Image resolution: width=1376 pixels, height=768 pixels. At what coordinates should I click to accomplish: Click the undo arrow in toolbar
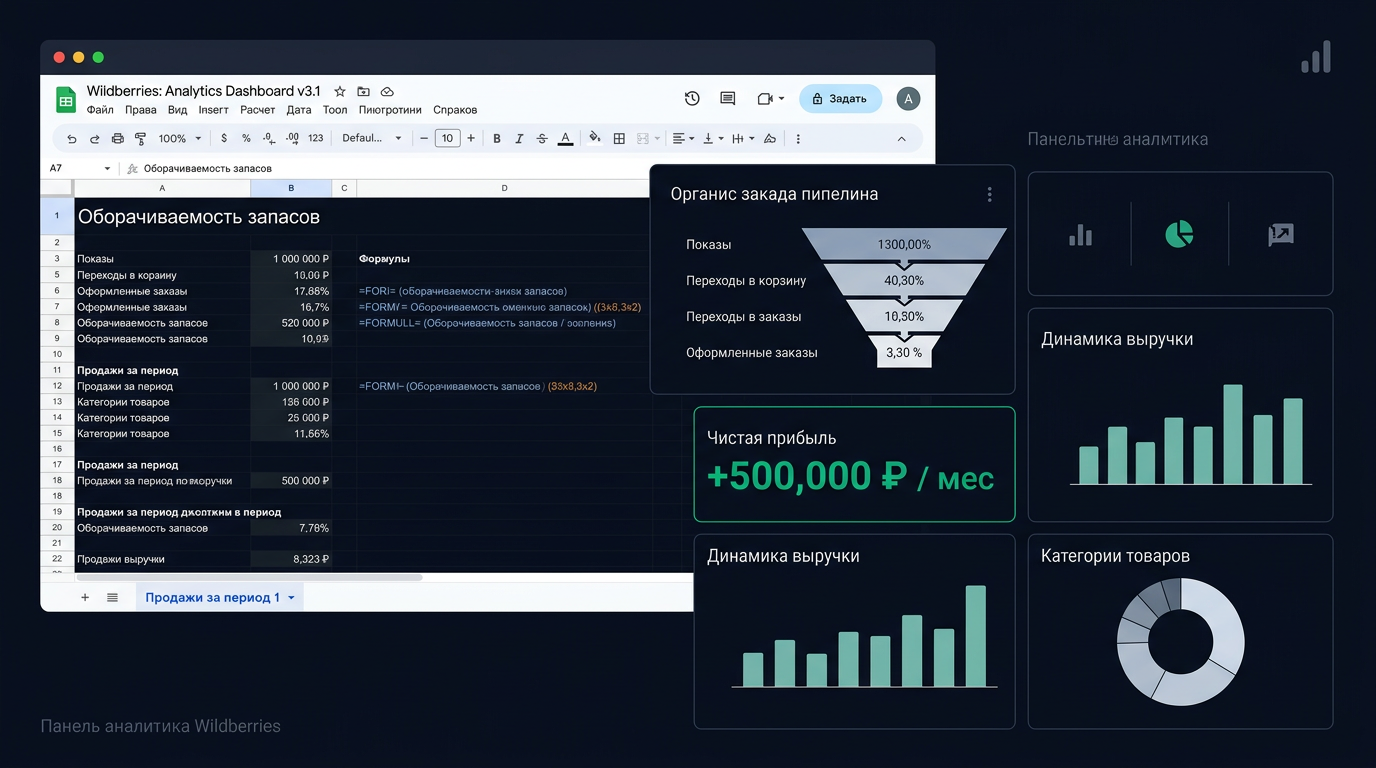coord(71,139)
